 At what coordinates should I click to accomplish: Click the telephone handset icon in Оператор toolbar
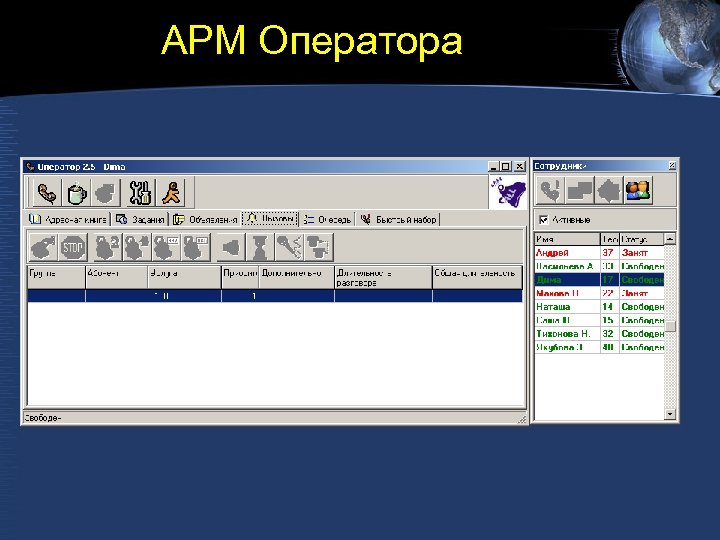click(x=47, y=193)
